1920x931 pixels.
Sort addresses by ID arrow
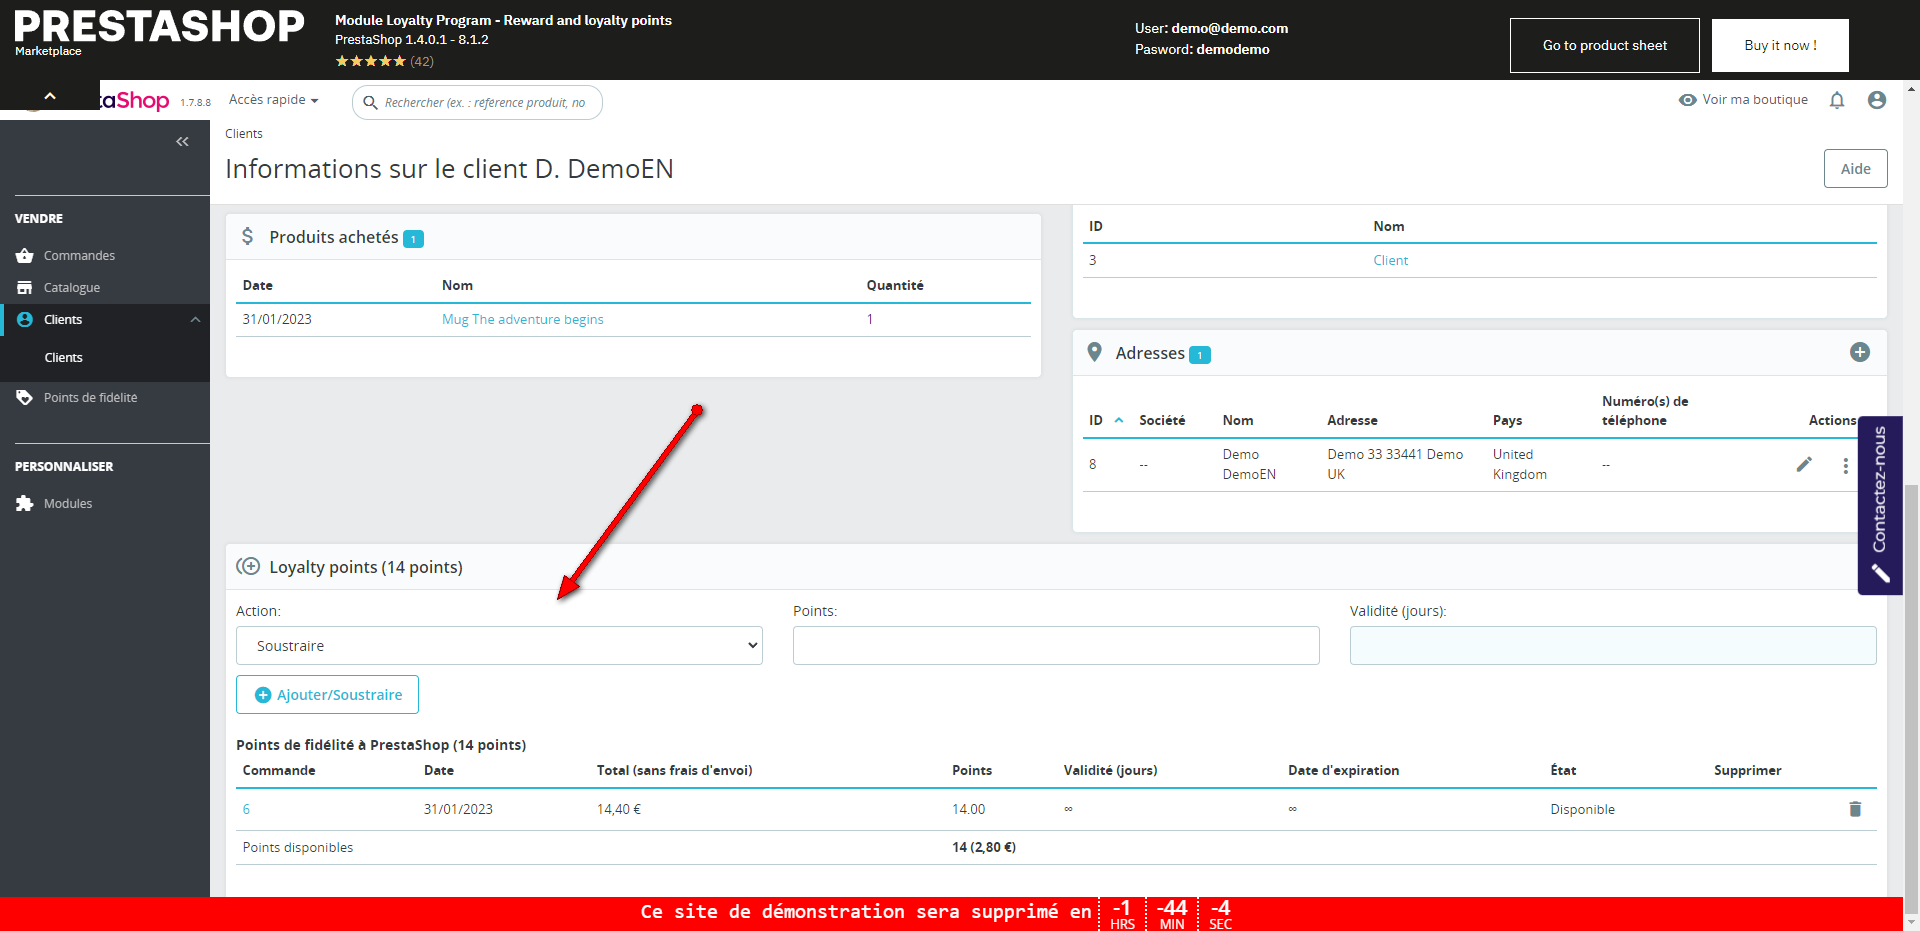pyautogui.click(x=1119, y=420)
